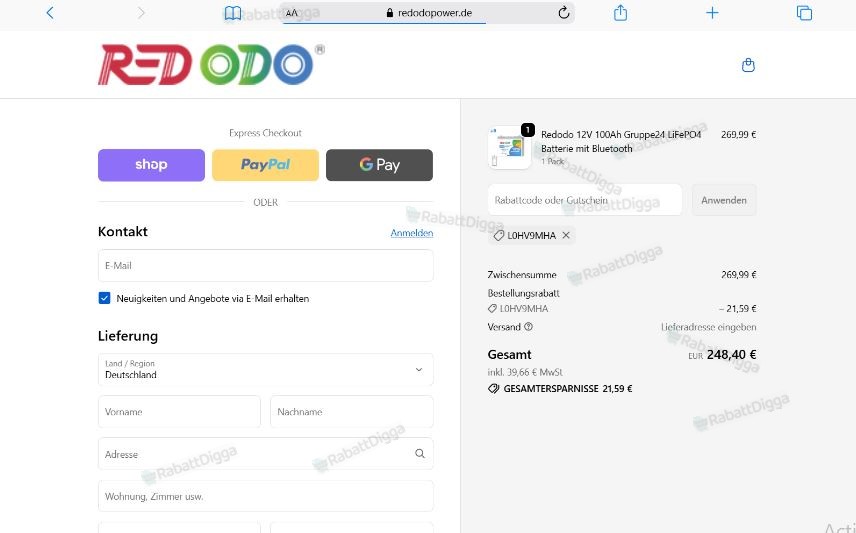This screenshot has height=533, width=856.
Task: Click the Kontakt section heading
Action: [x=123, y=232]
